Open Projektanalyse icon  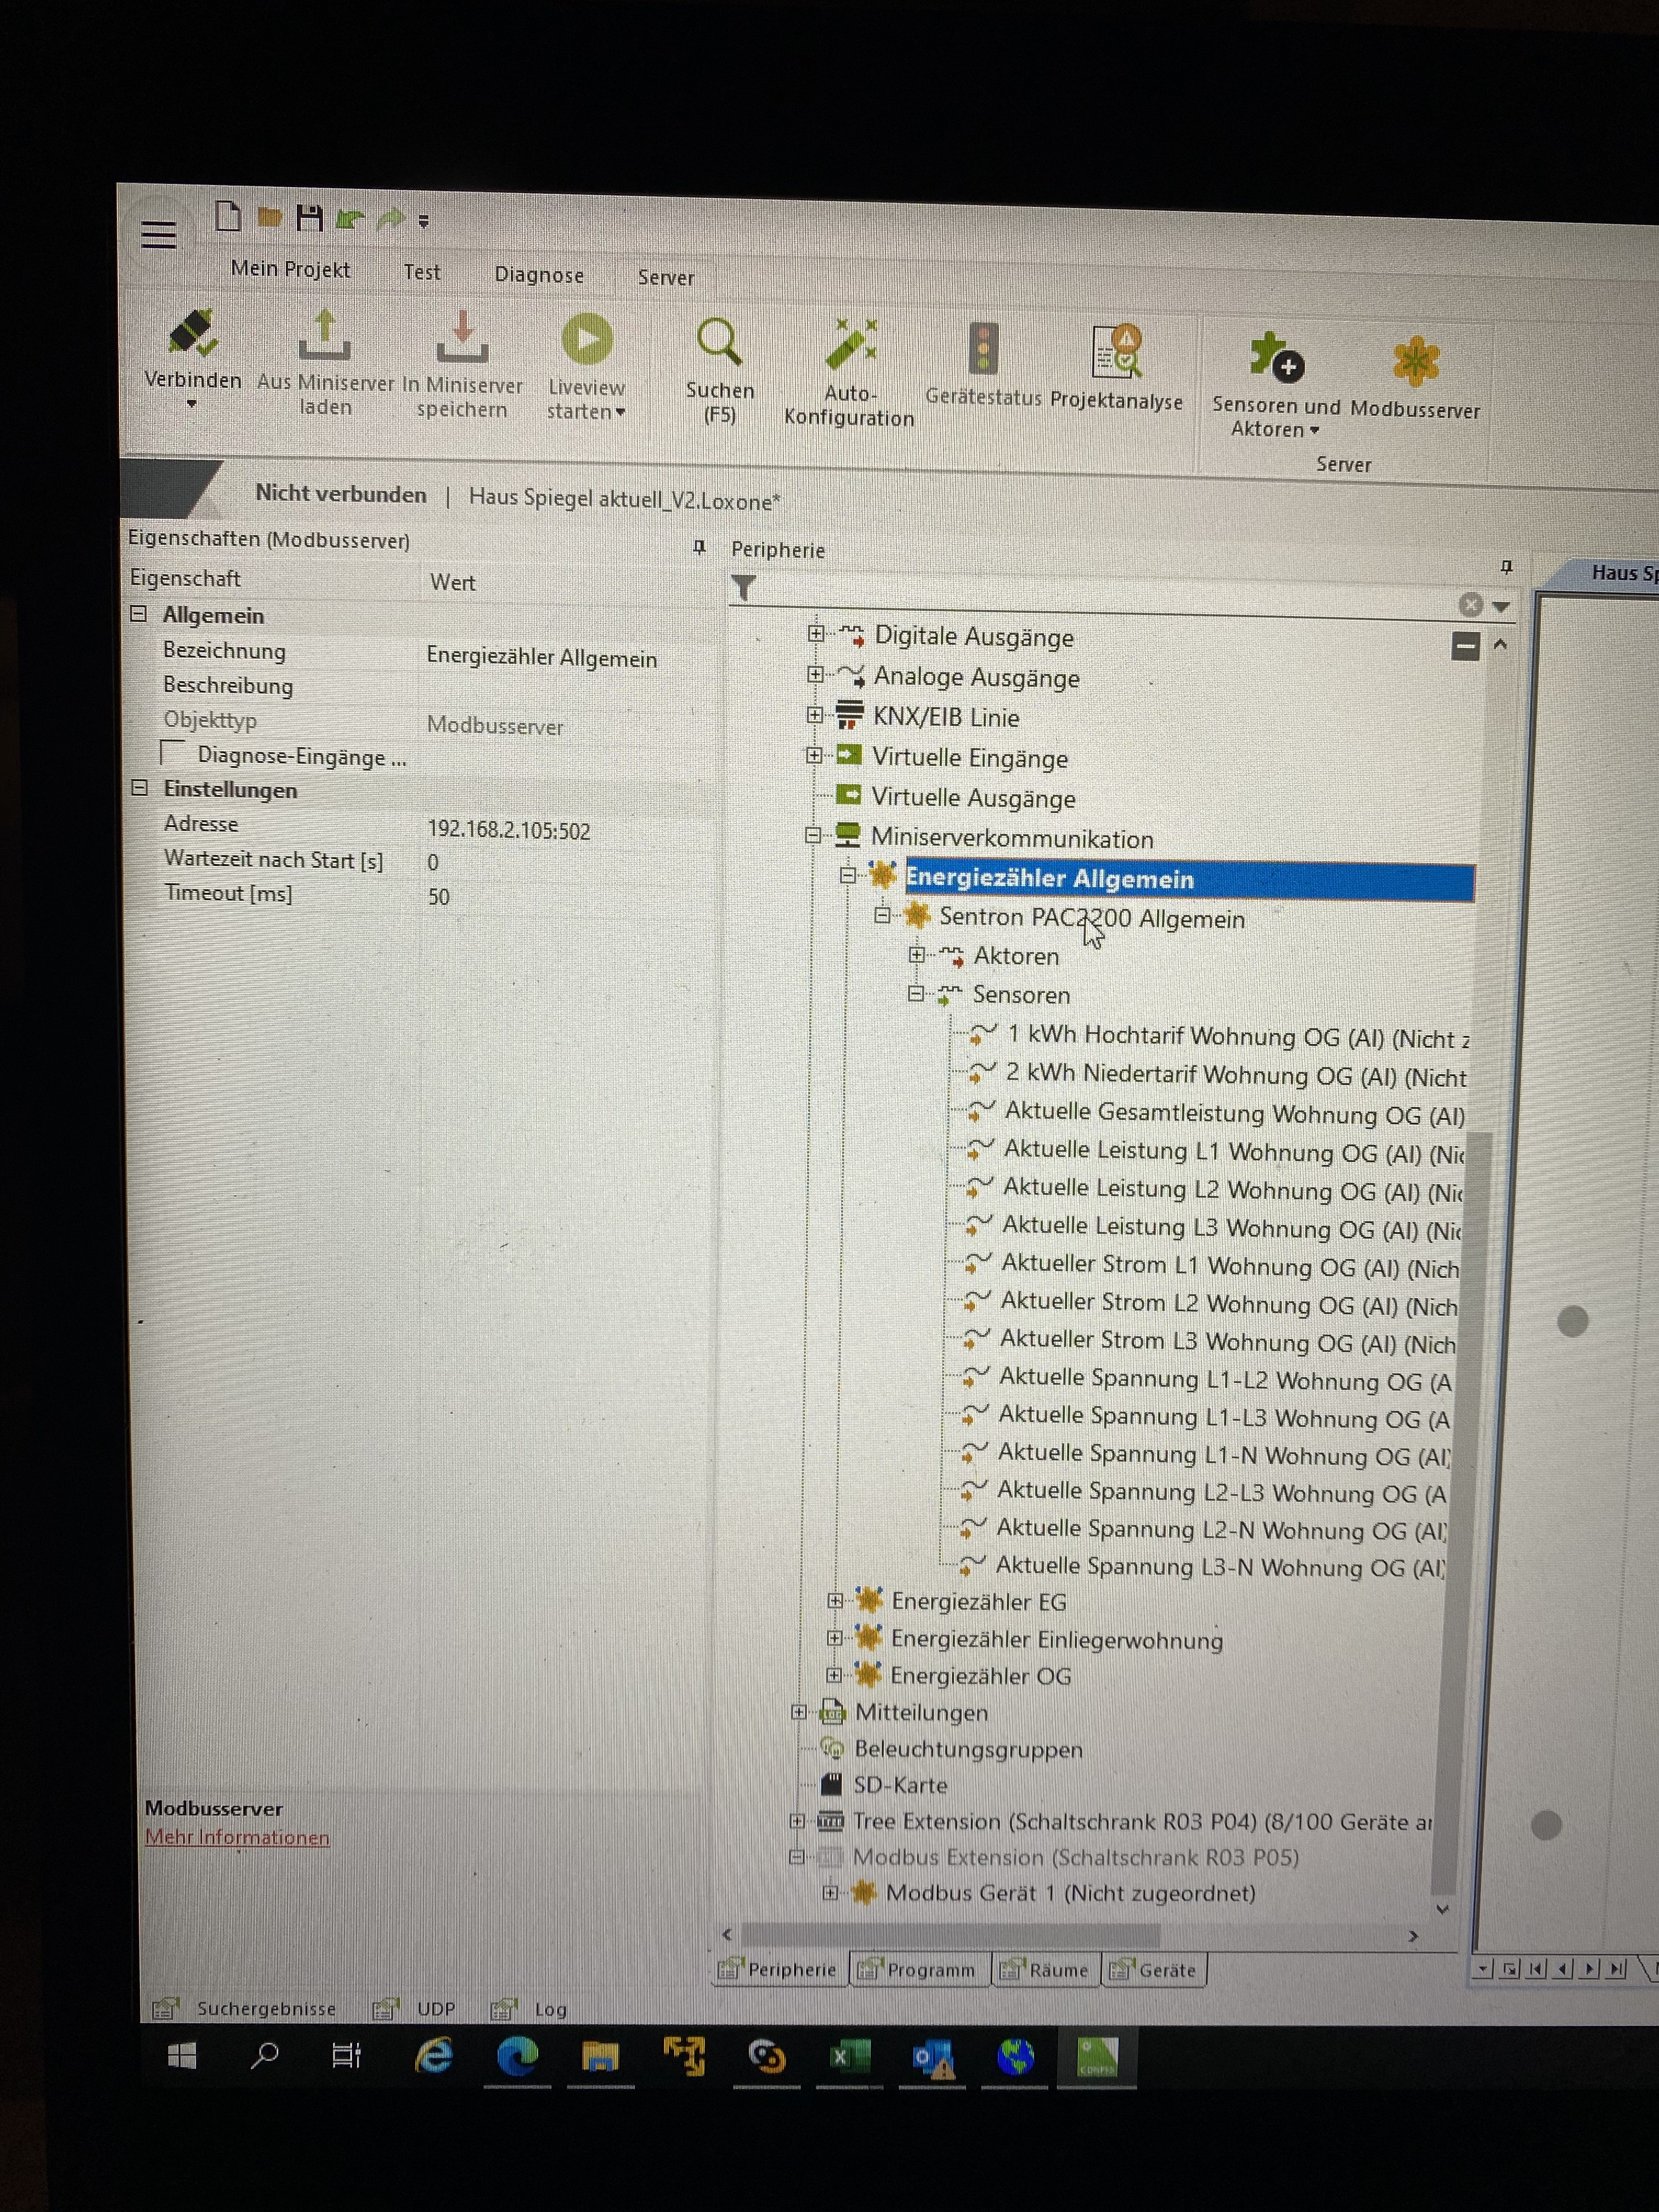tap(1116, 353)
